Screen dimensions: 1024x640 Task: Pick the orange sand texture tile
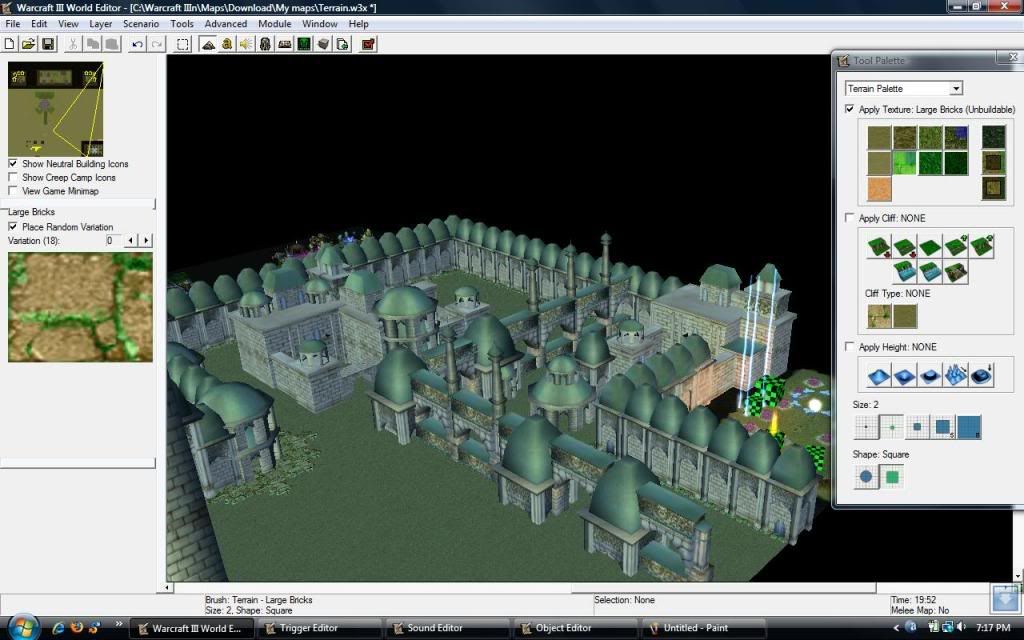(x=879, y=189)
